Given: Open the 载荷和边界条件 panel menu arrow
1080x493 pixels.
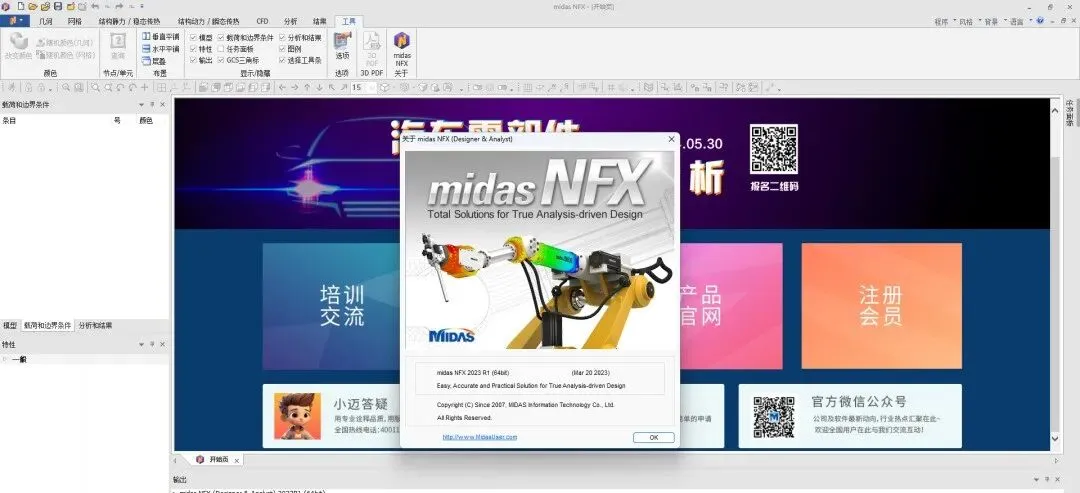Looking at the screenshot, I should point(141,105).
